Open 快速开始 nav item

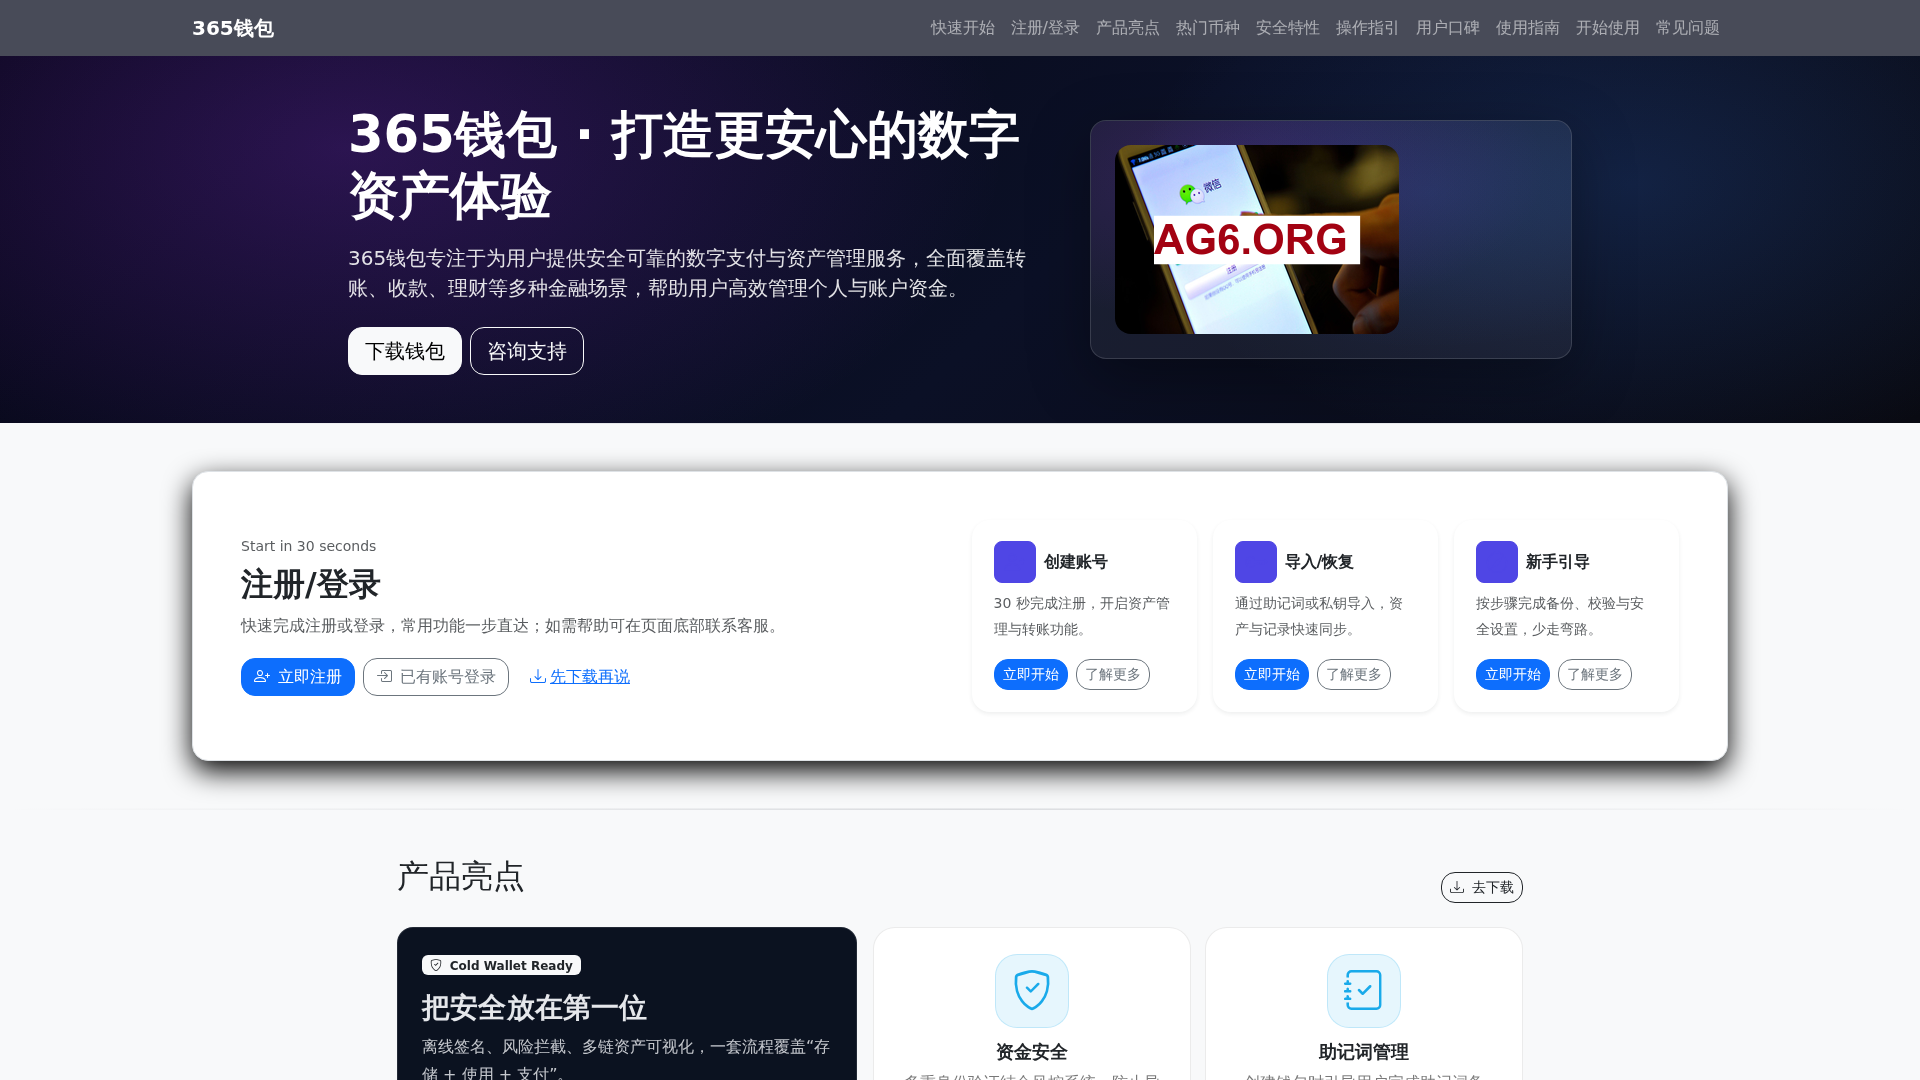point(962,28)
